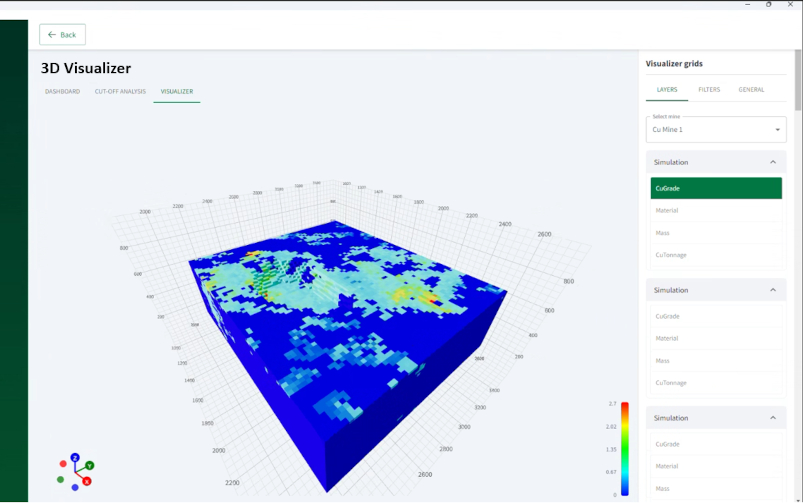The height and width of the screenshot is (503, 803).
Task: Select CuTonnage in the second Simulation section
Action: click(716, 383)
